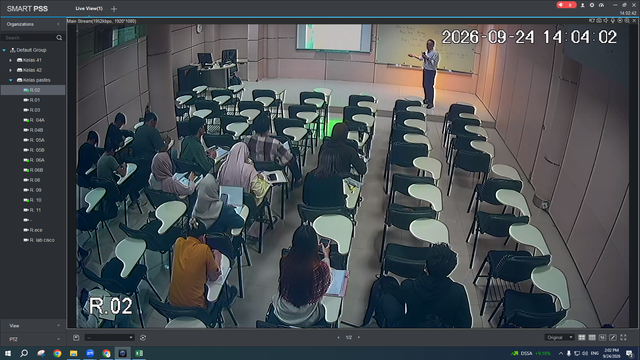Open Windows Start menu
Screen dimensions: 640x360
tap(8, 353)
